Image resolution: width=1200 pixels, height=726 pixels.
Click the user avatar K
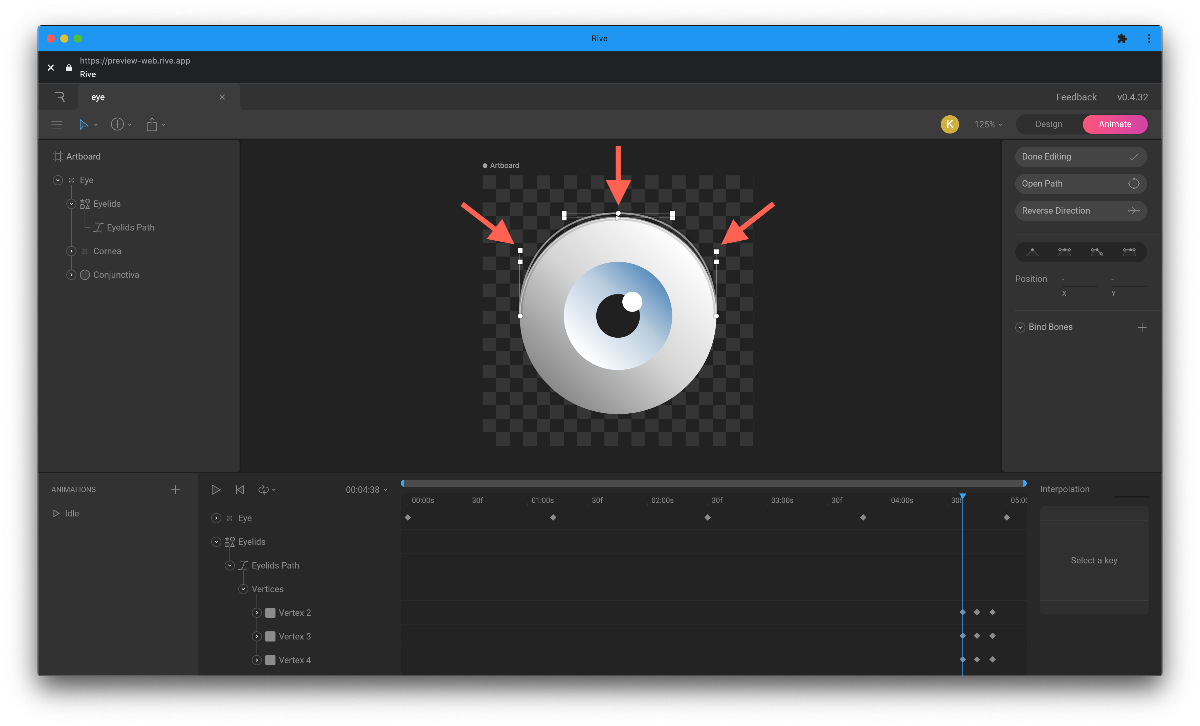pos(950,124)
